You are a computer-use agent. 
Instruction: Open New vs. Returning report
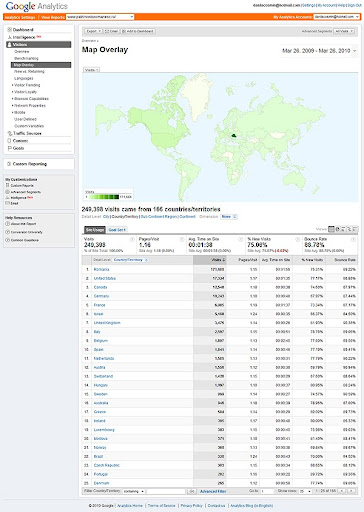tap(29, 71)
